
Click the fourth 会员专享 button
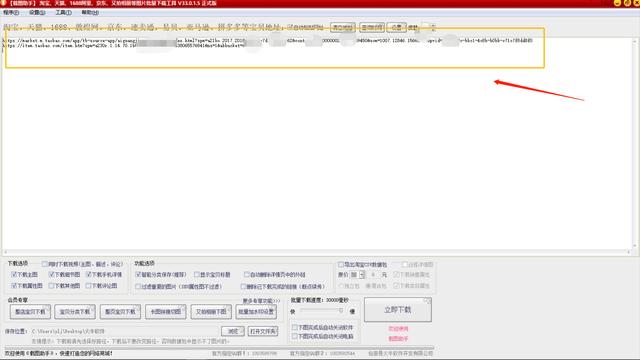coord(166,312)
